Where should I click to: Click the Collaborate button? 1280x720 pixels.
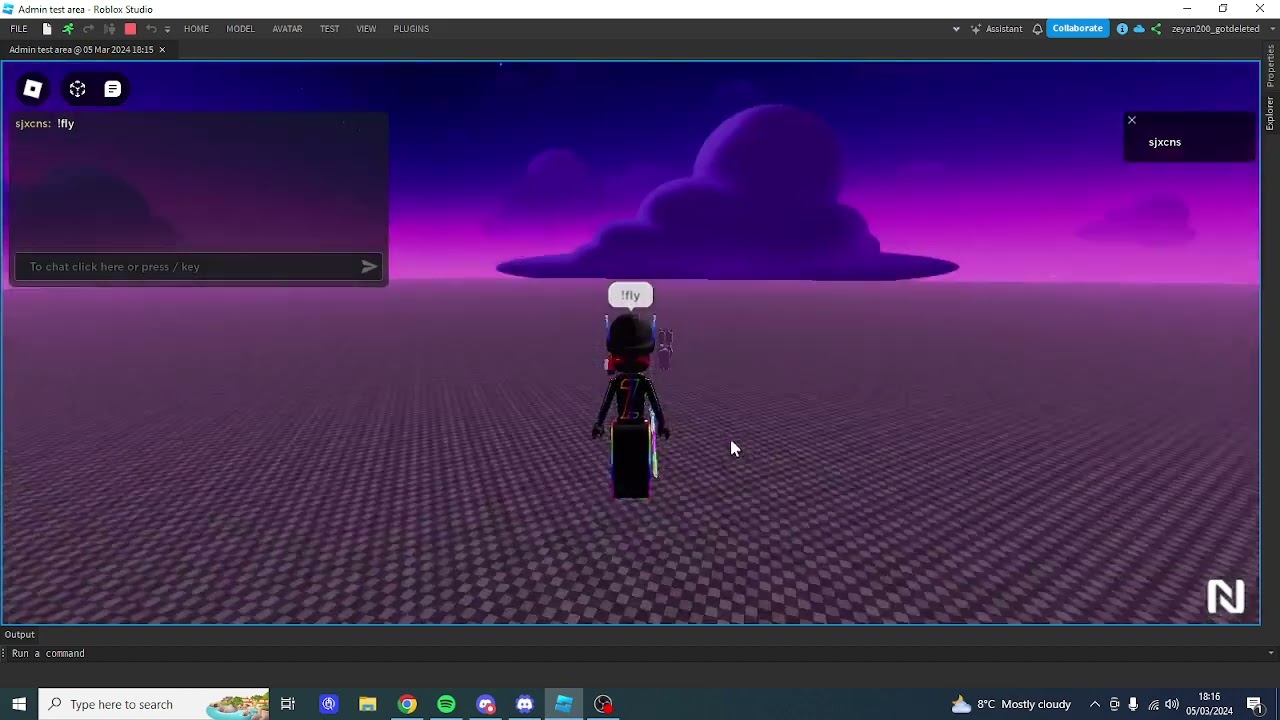(1077, 29)
